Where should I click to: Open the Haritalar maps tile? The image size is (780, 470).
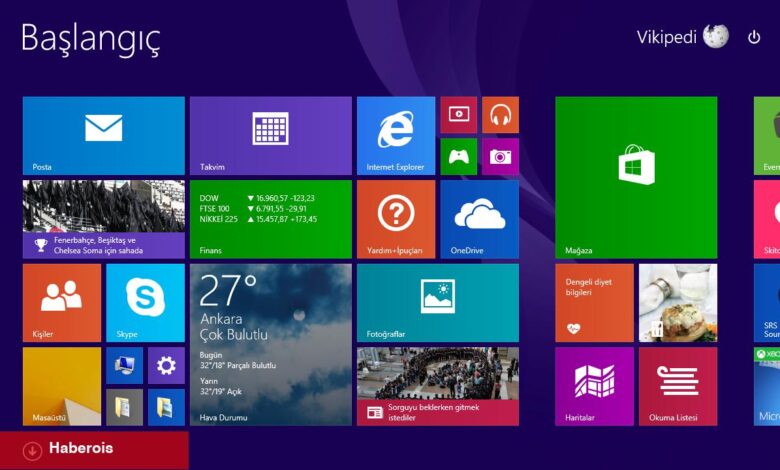point(594,386)
